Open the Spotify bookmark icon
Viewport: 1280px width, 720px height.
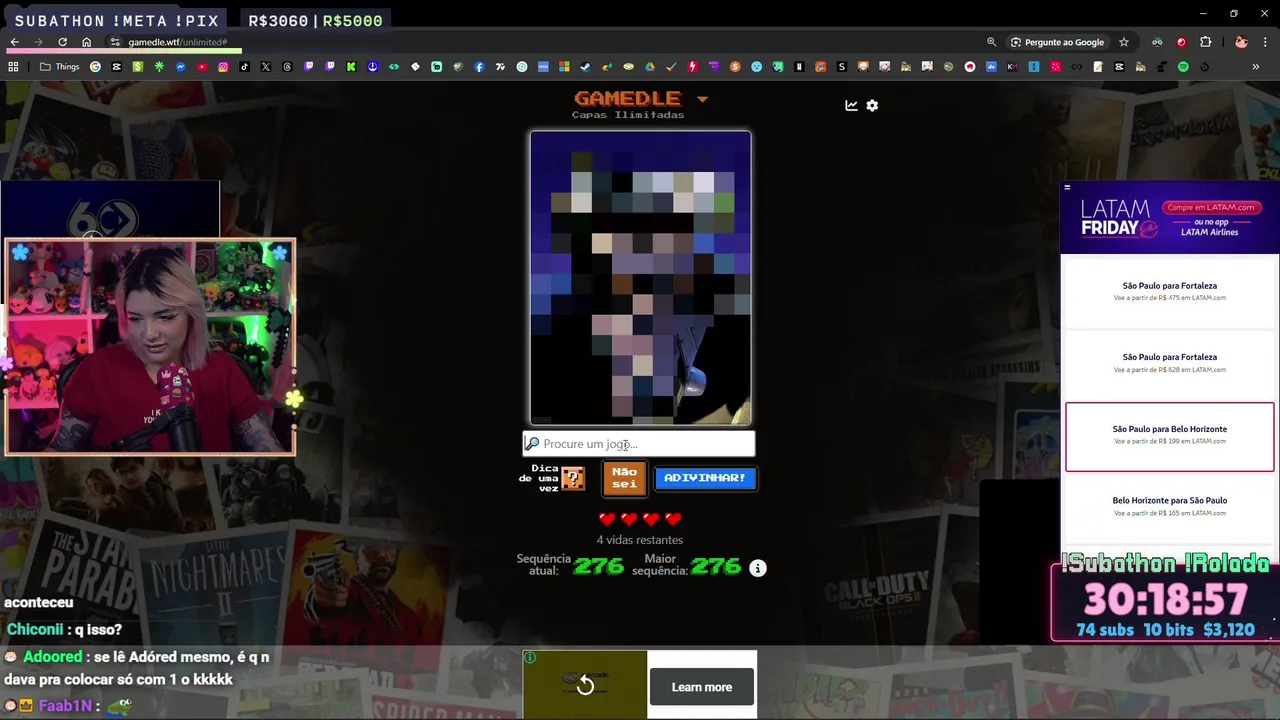point(1183,67)
